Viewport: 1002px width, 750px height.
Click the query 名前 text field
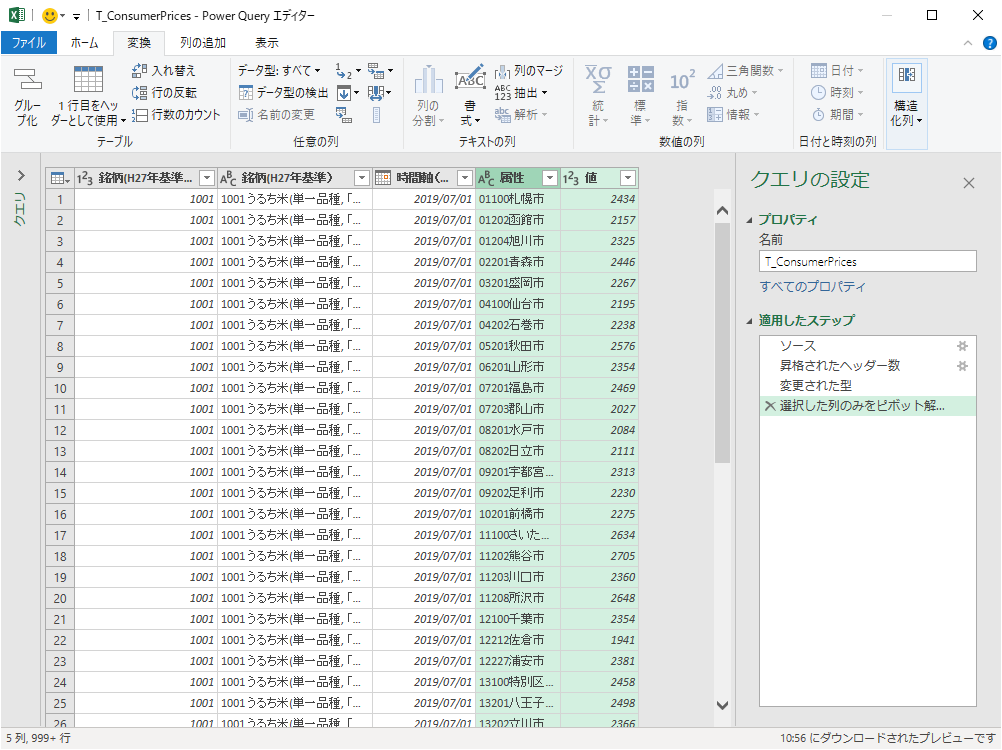867,261
